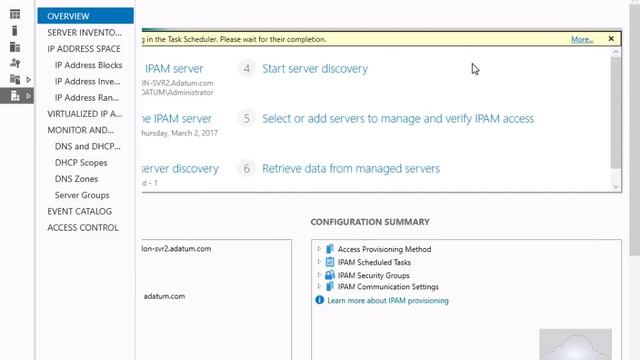The height and width of the screenshot is (360, 640).
Task: Click the IPAM Security Groups icon
Action: click(330, 275)
